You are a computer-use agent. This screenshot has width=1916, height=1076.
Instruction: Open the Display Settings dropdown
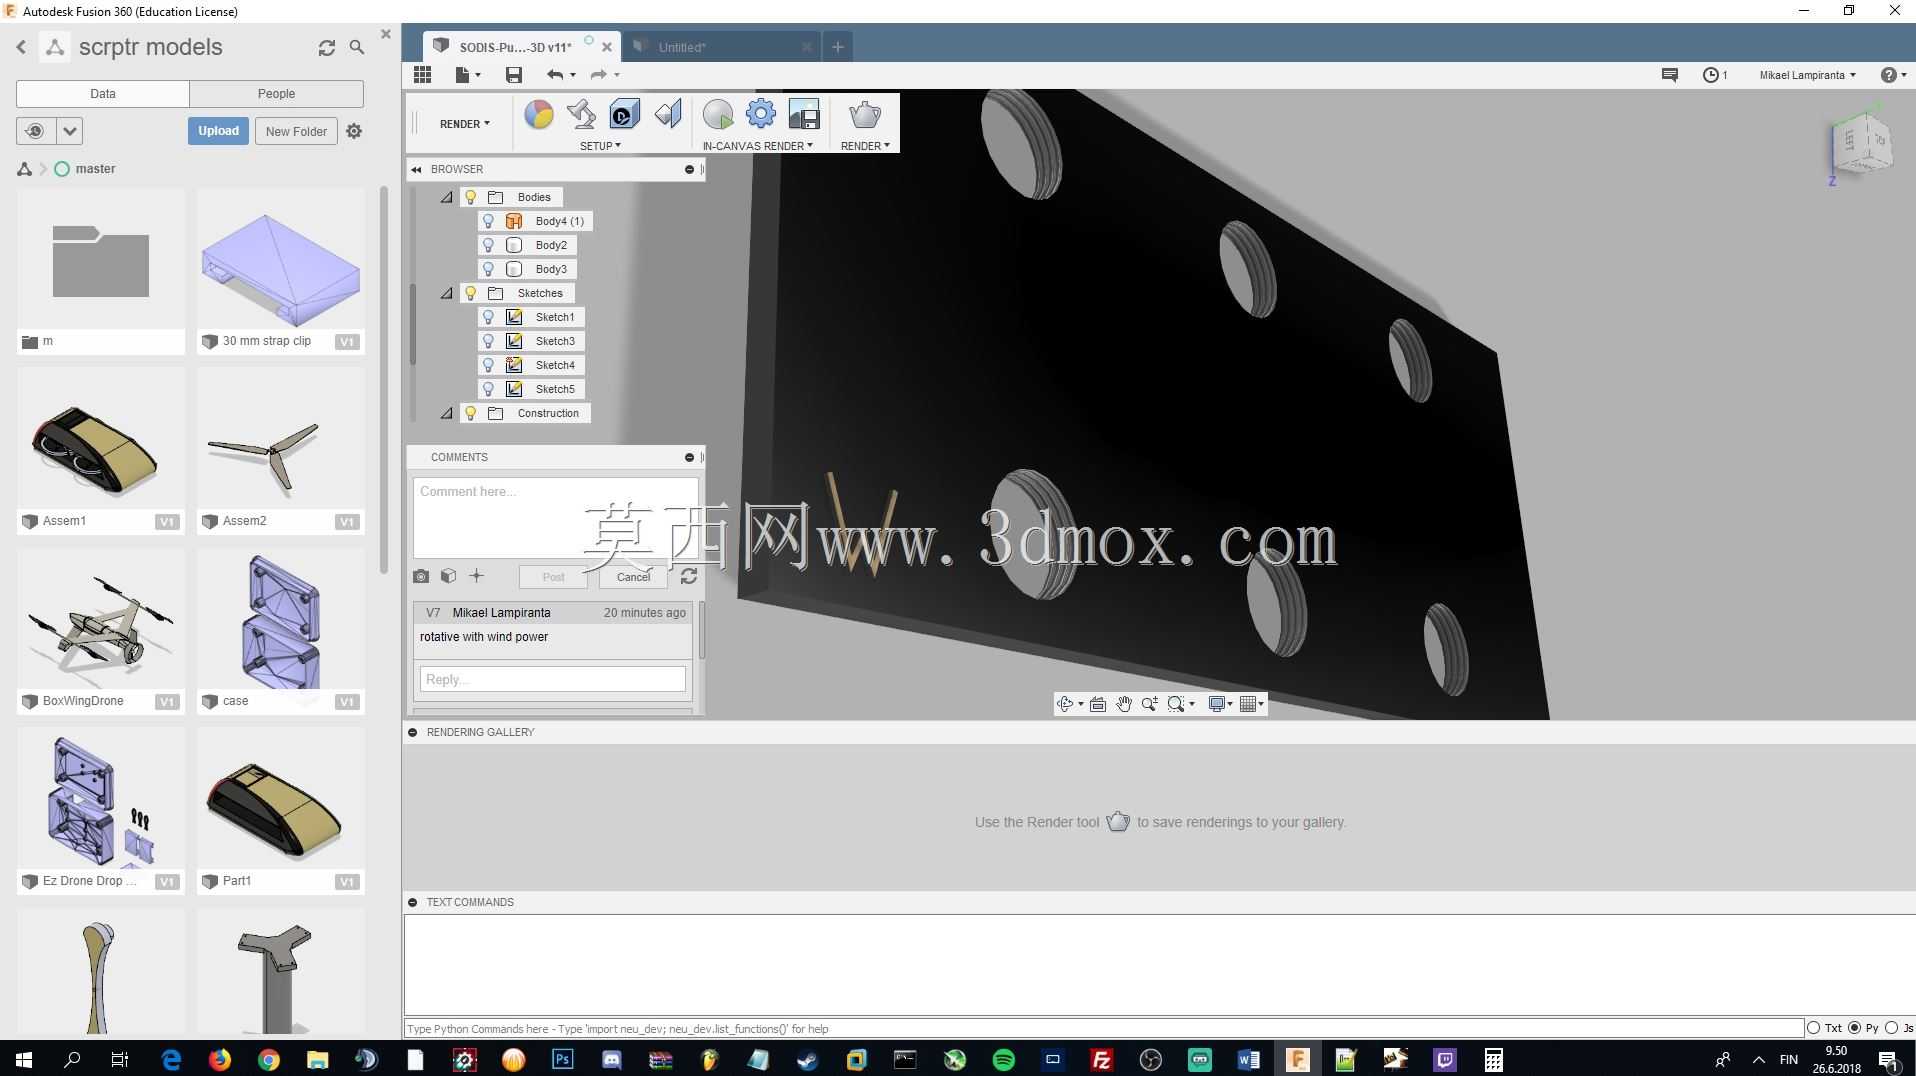(x=1220, y=704)
